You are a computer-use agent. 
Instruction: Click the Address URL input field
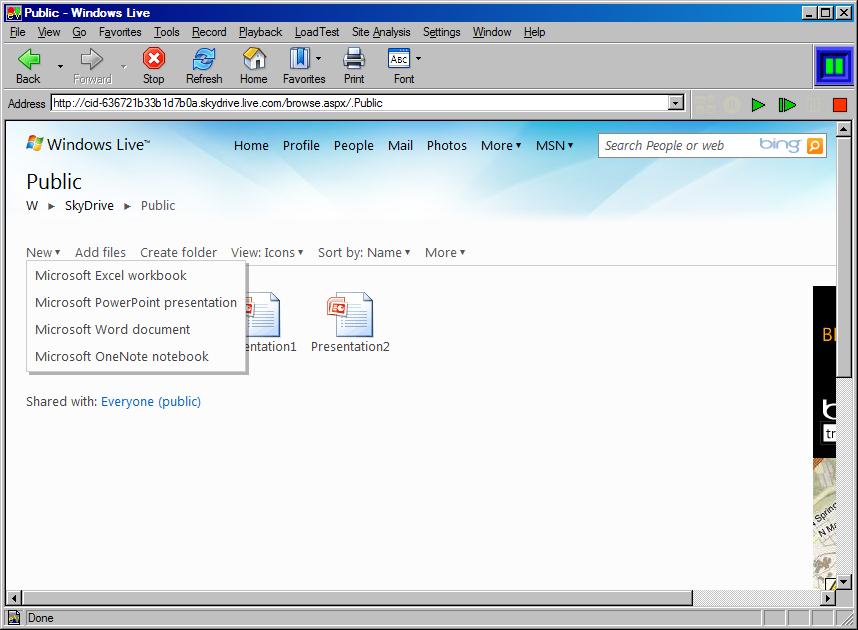360,103
